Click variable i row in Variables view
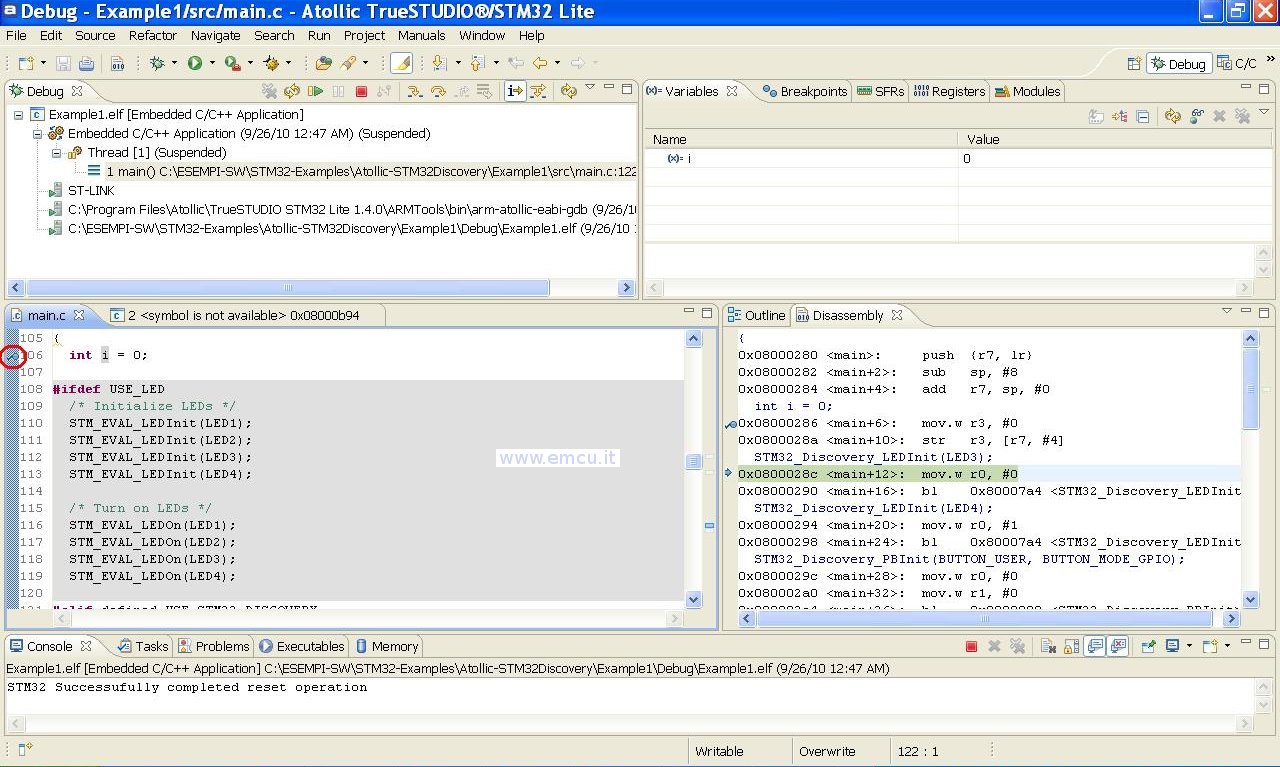 957,159
